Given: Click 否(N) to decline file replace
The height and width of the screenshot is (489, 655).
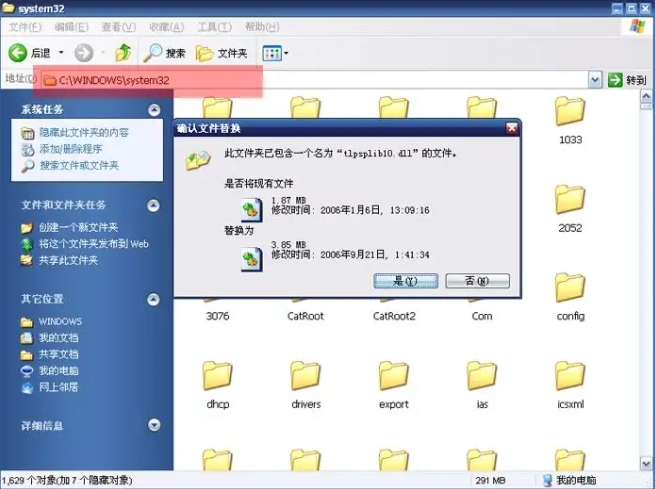Looking at the screenshot, I should coord(477,281).
